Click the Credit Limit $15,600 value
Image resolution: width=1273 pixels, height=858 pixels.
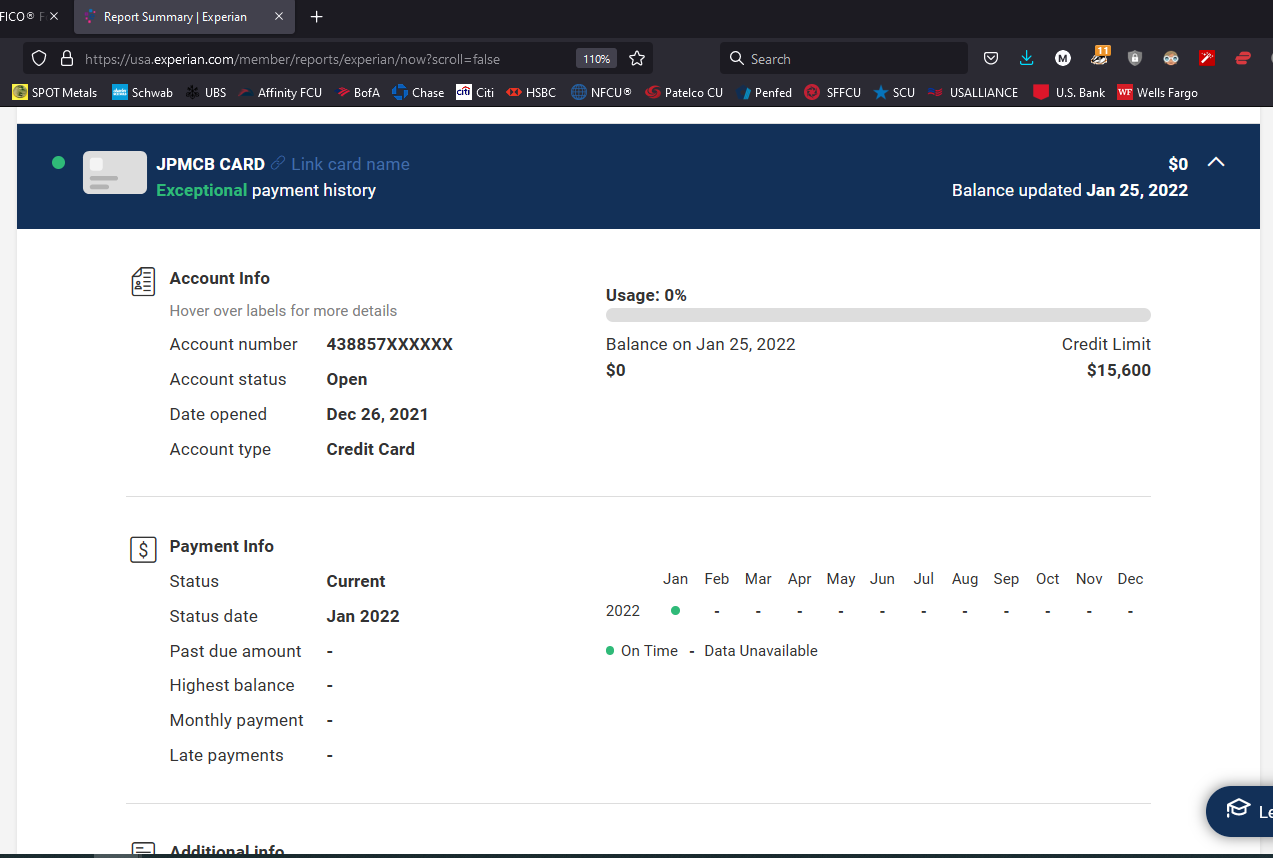[x=1118, y=370]
